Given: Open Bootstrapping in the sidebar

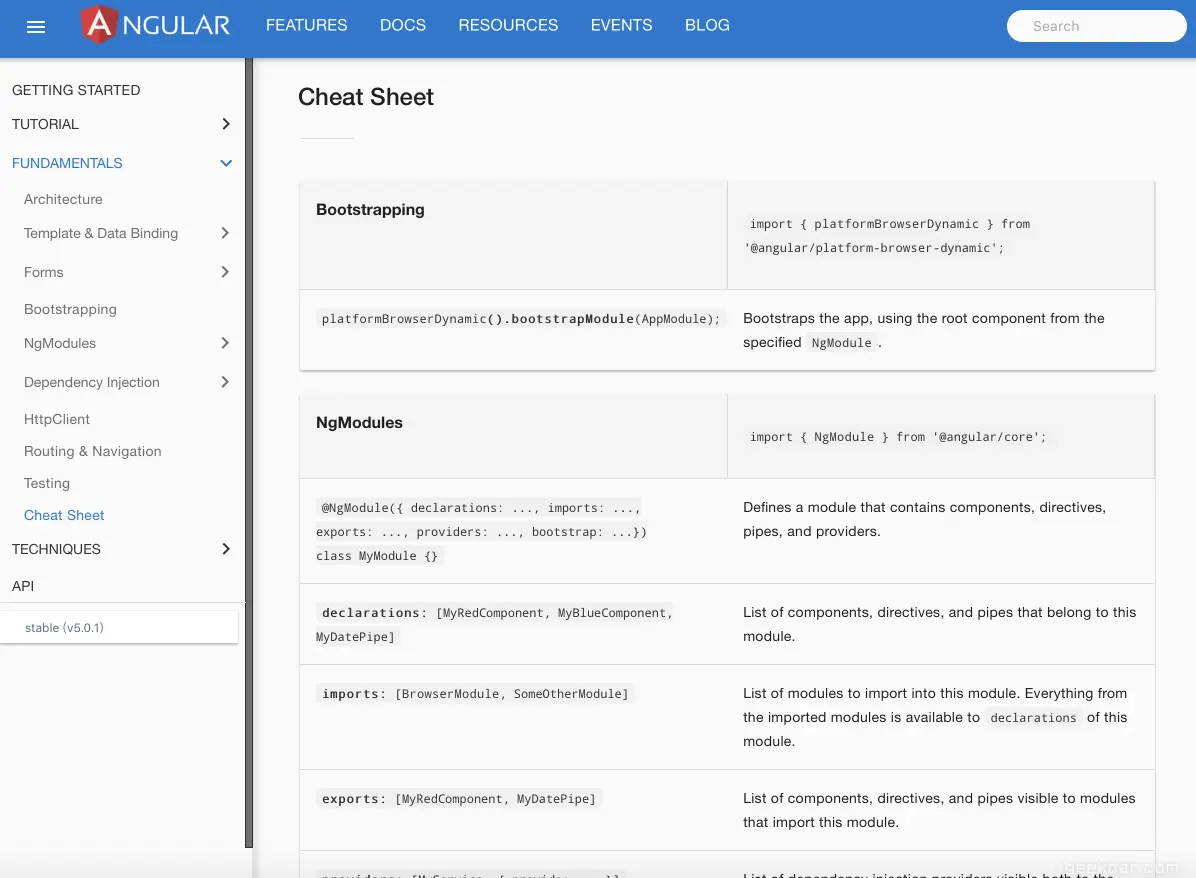Looking at the screenshot, I should [x=70, y=309].
